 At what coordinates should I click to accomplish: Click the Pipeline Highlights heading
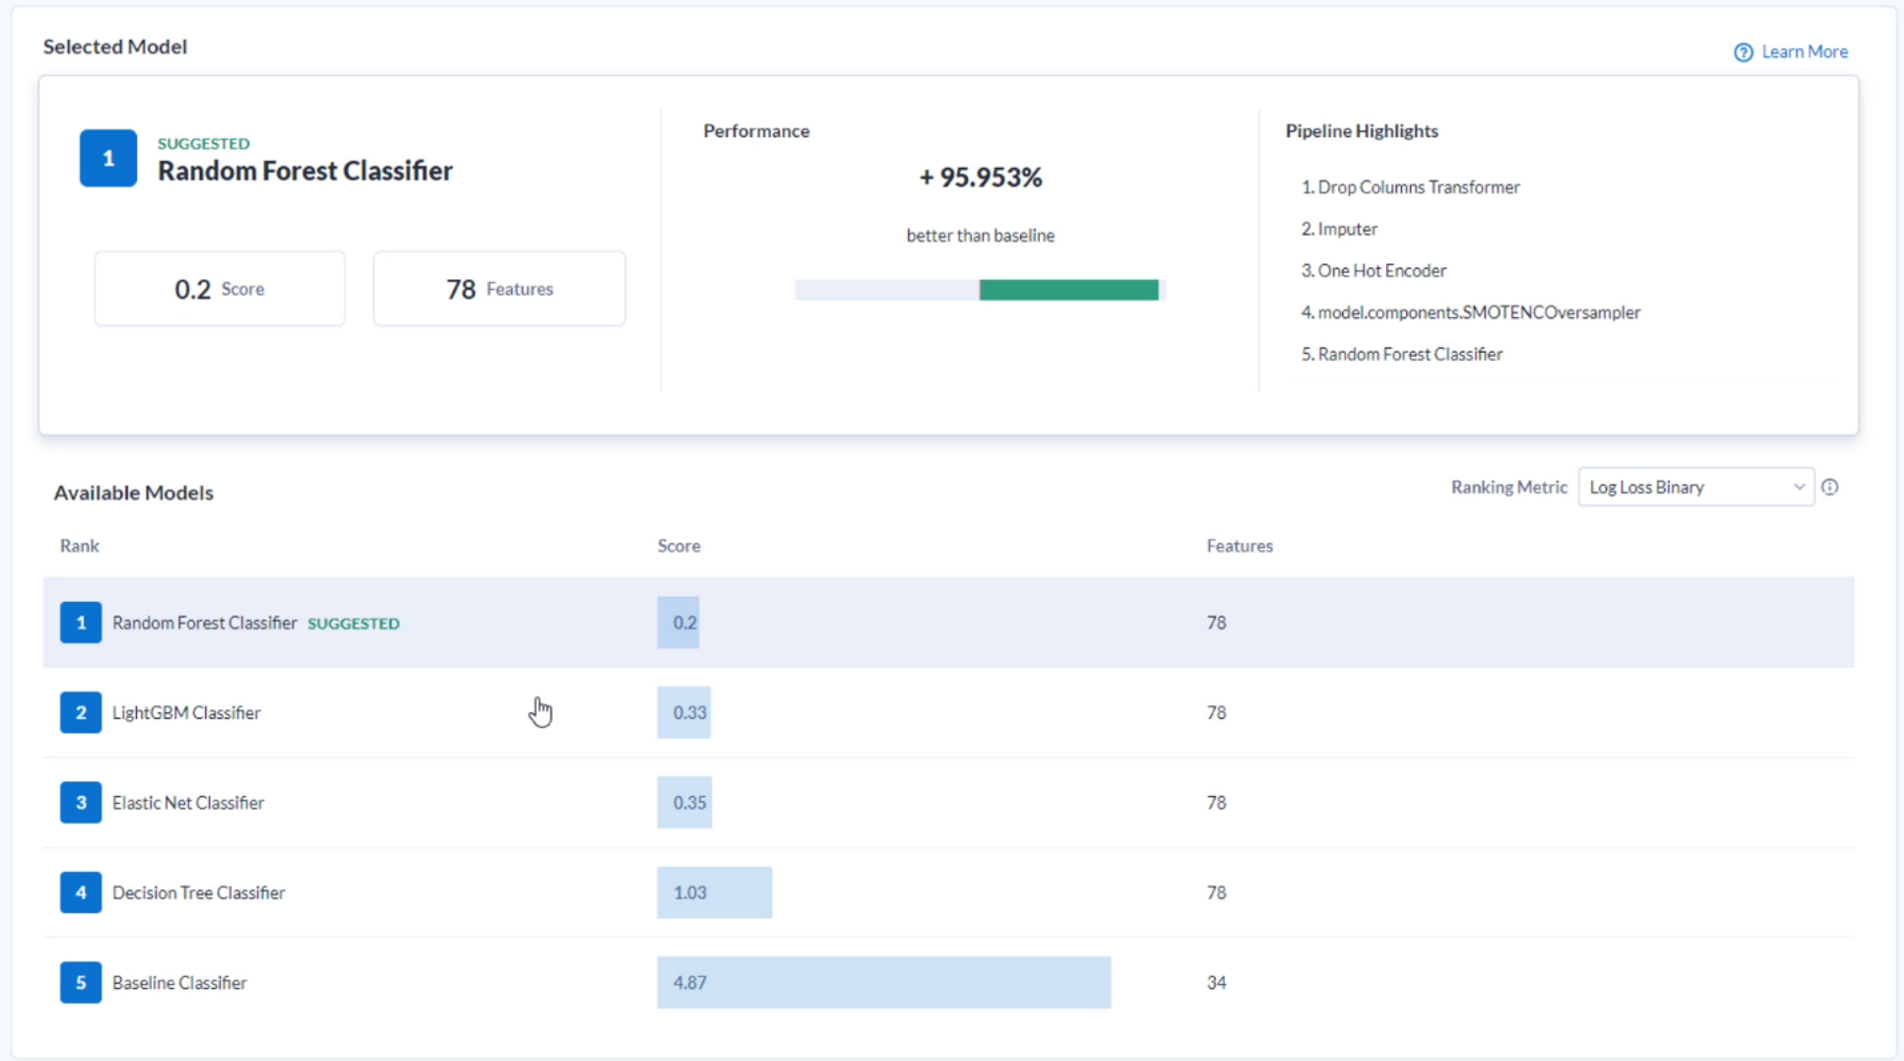1361,131
